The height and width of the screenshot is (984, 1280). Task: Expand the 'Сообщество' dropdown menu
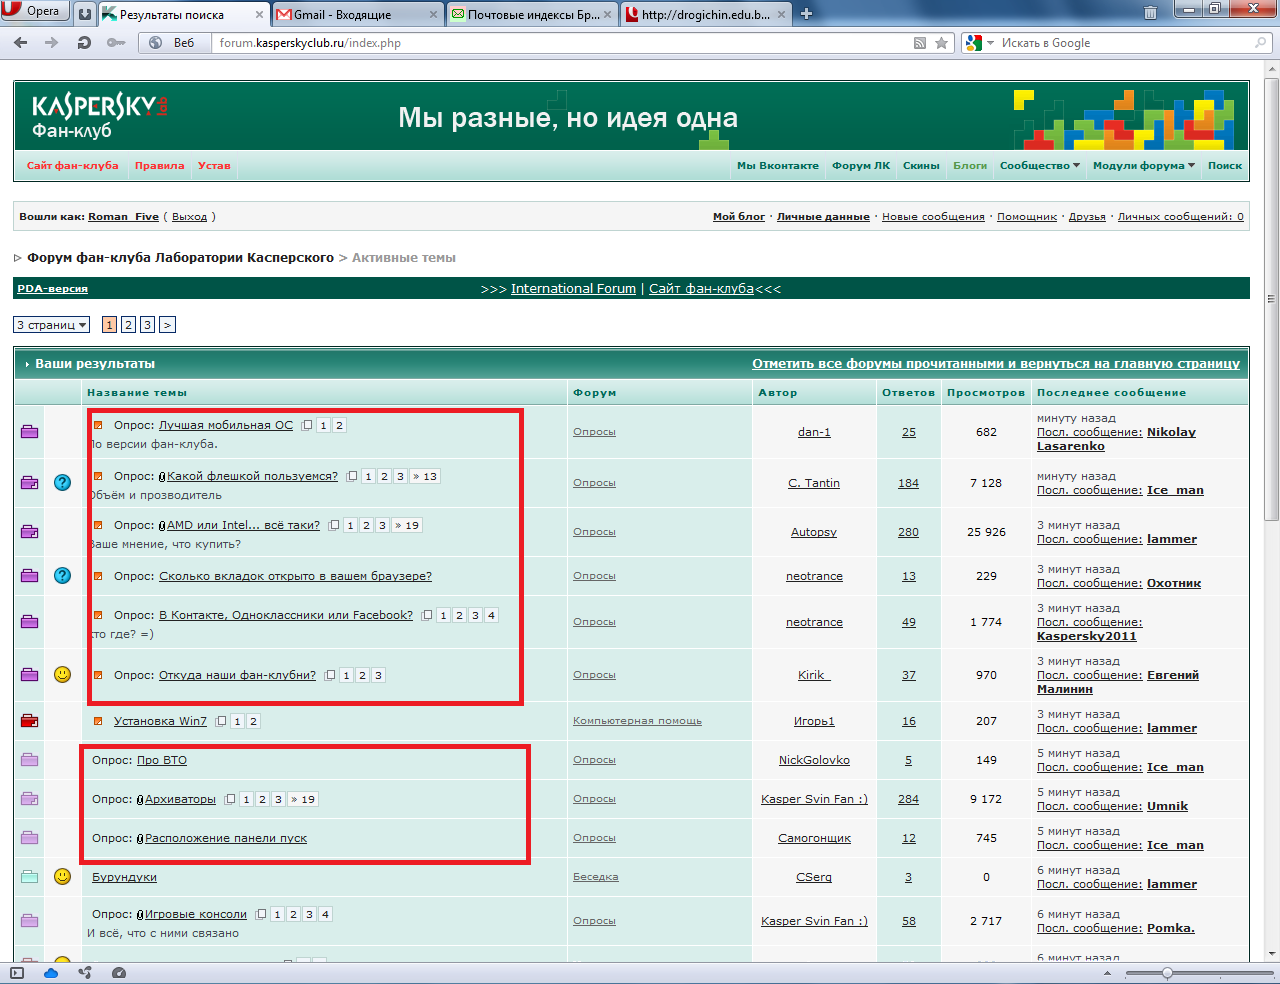[1039, 166]
